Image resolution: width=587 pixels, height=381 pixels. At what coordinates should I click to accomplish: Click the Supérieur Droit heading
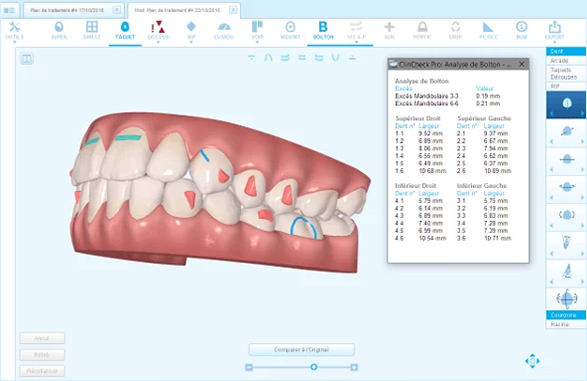[418, 118]
